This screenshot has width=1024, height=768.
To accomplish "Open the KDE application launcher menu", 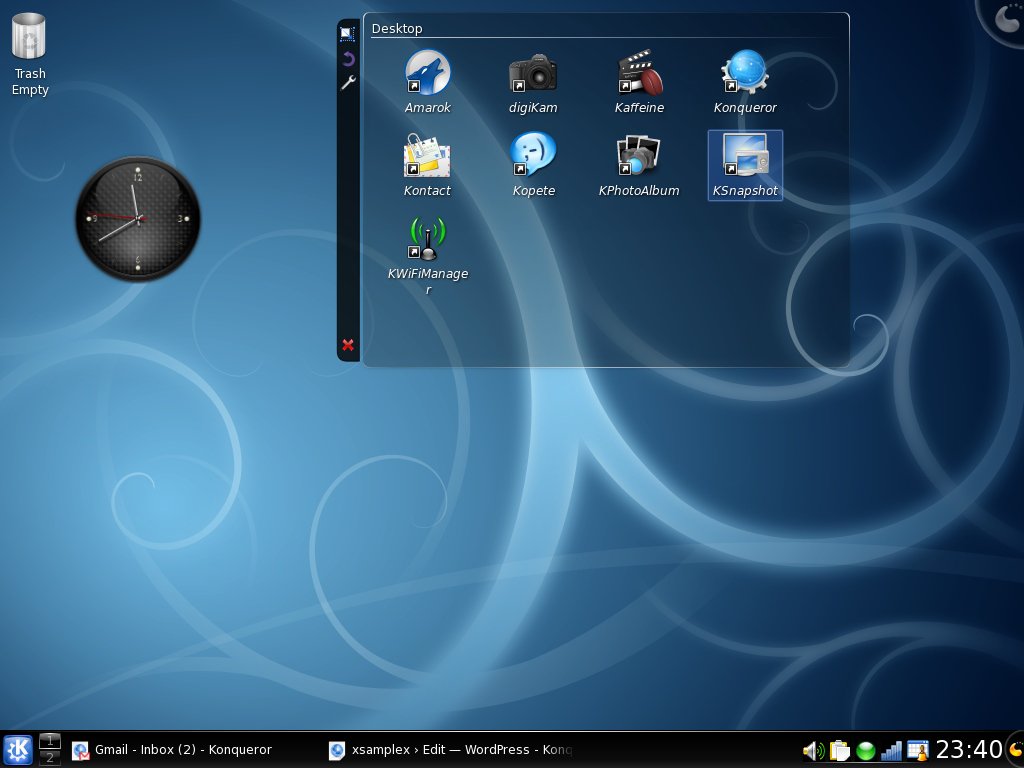I will (18, 750).
